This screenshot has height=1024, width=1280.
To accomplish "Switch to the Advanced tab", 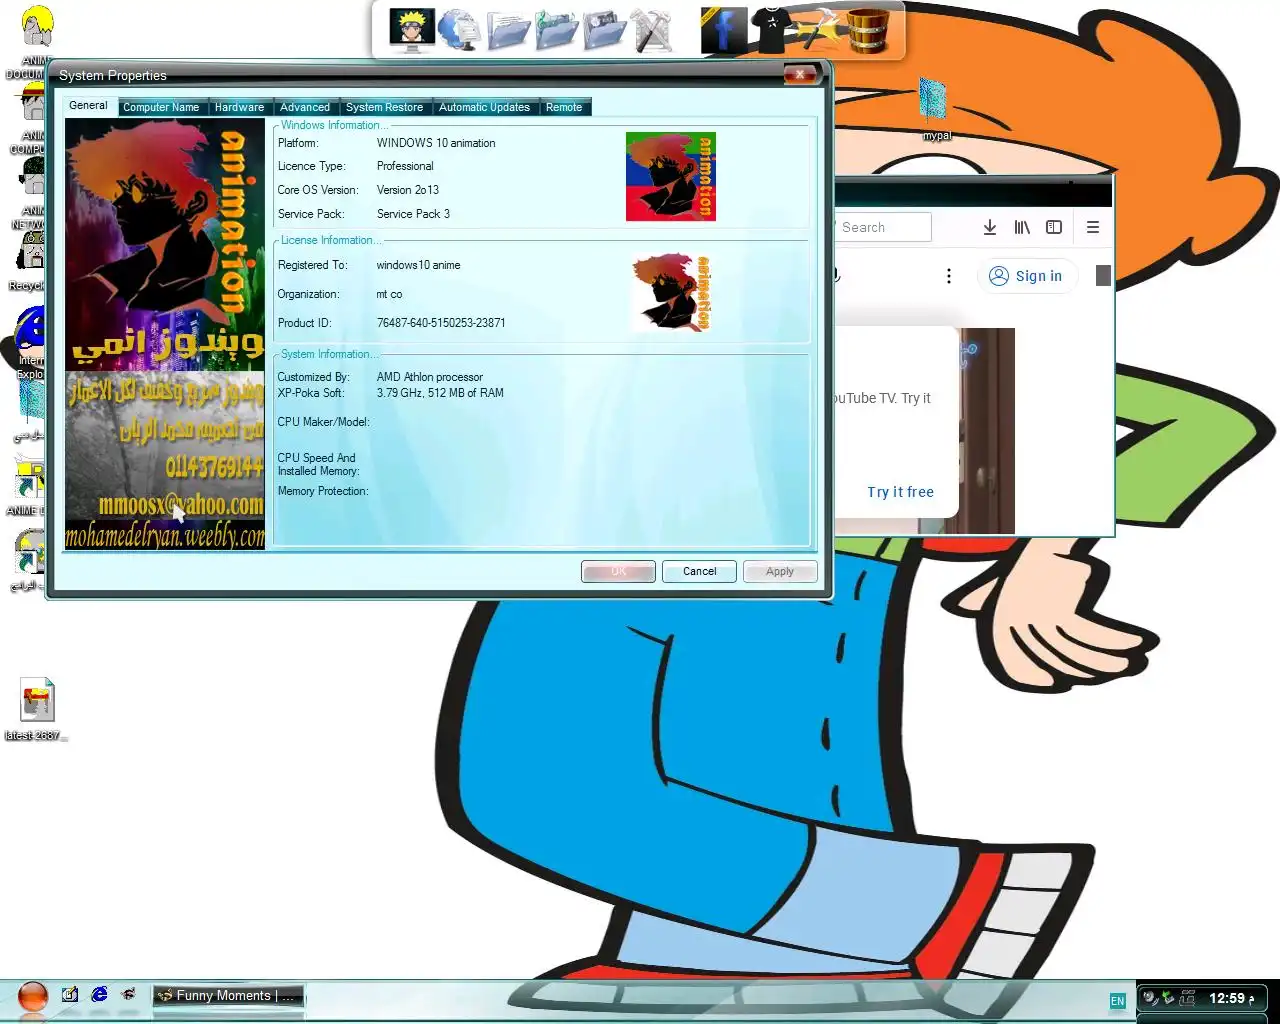I will pos(305,107).
